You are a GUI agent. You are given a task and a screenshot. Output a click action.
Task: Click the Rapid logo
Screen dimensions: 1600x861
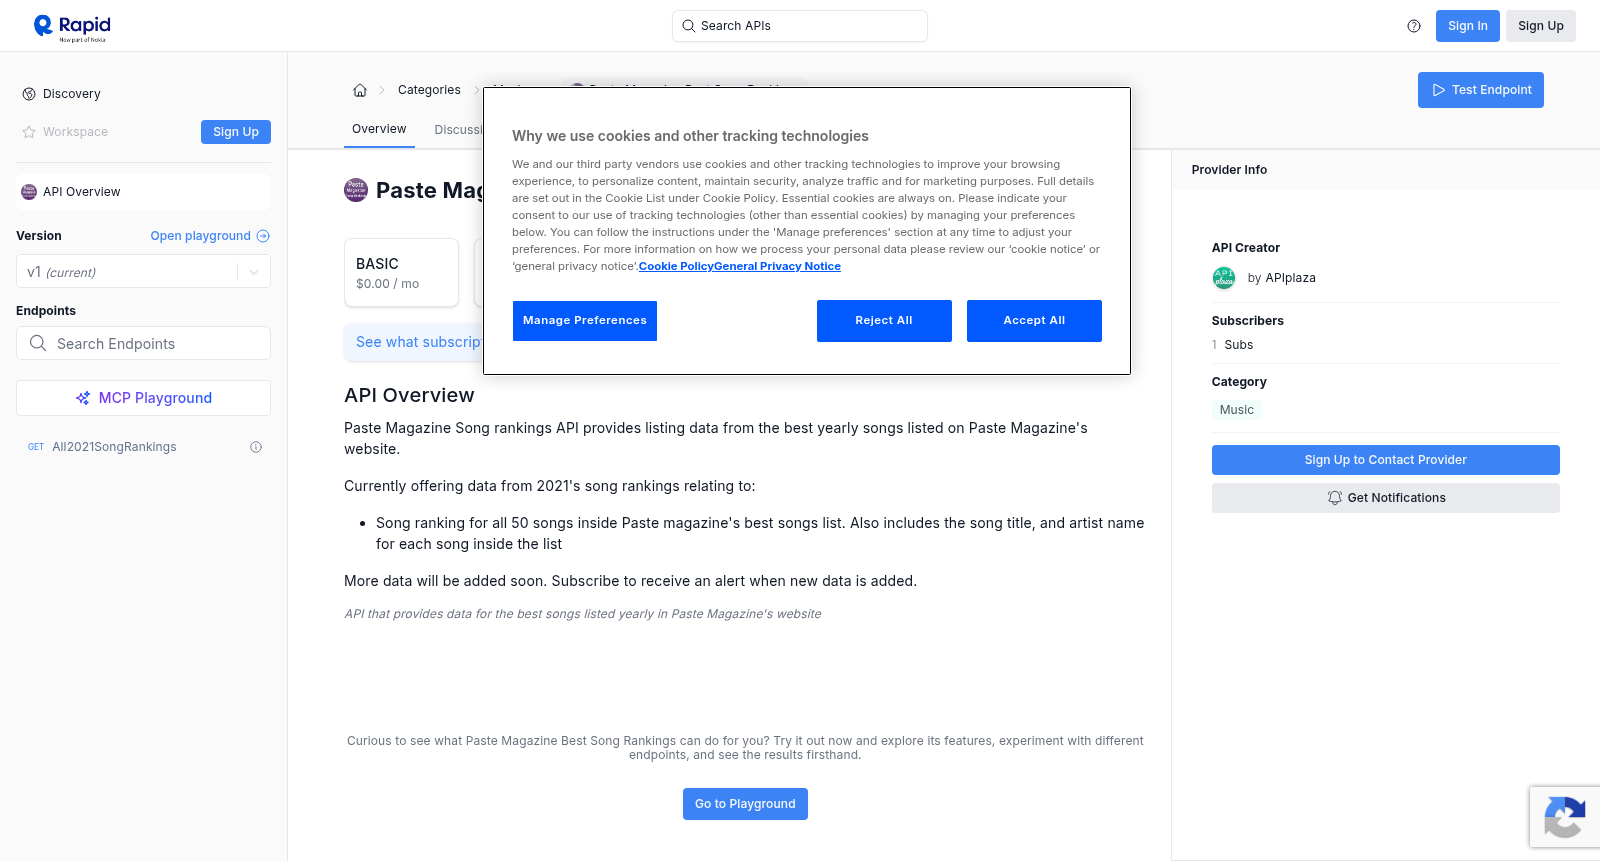tap(72, 27)
